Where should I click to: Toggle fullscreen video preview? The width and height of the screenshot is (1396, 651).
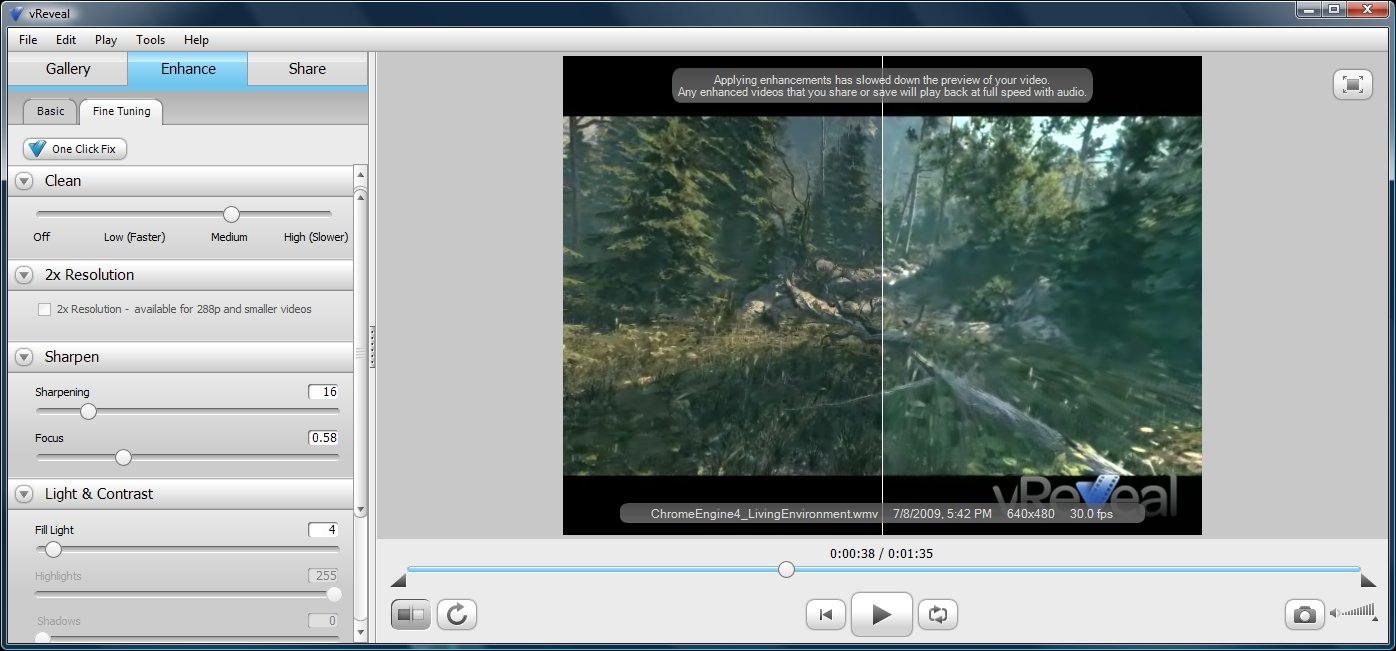(x=1353, y=84)
